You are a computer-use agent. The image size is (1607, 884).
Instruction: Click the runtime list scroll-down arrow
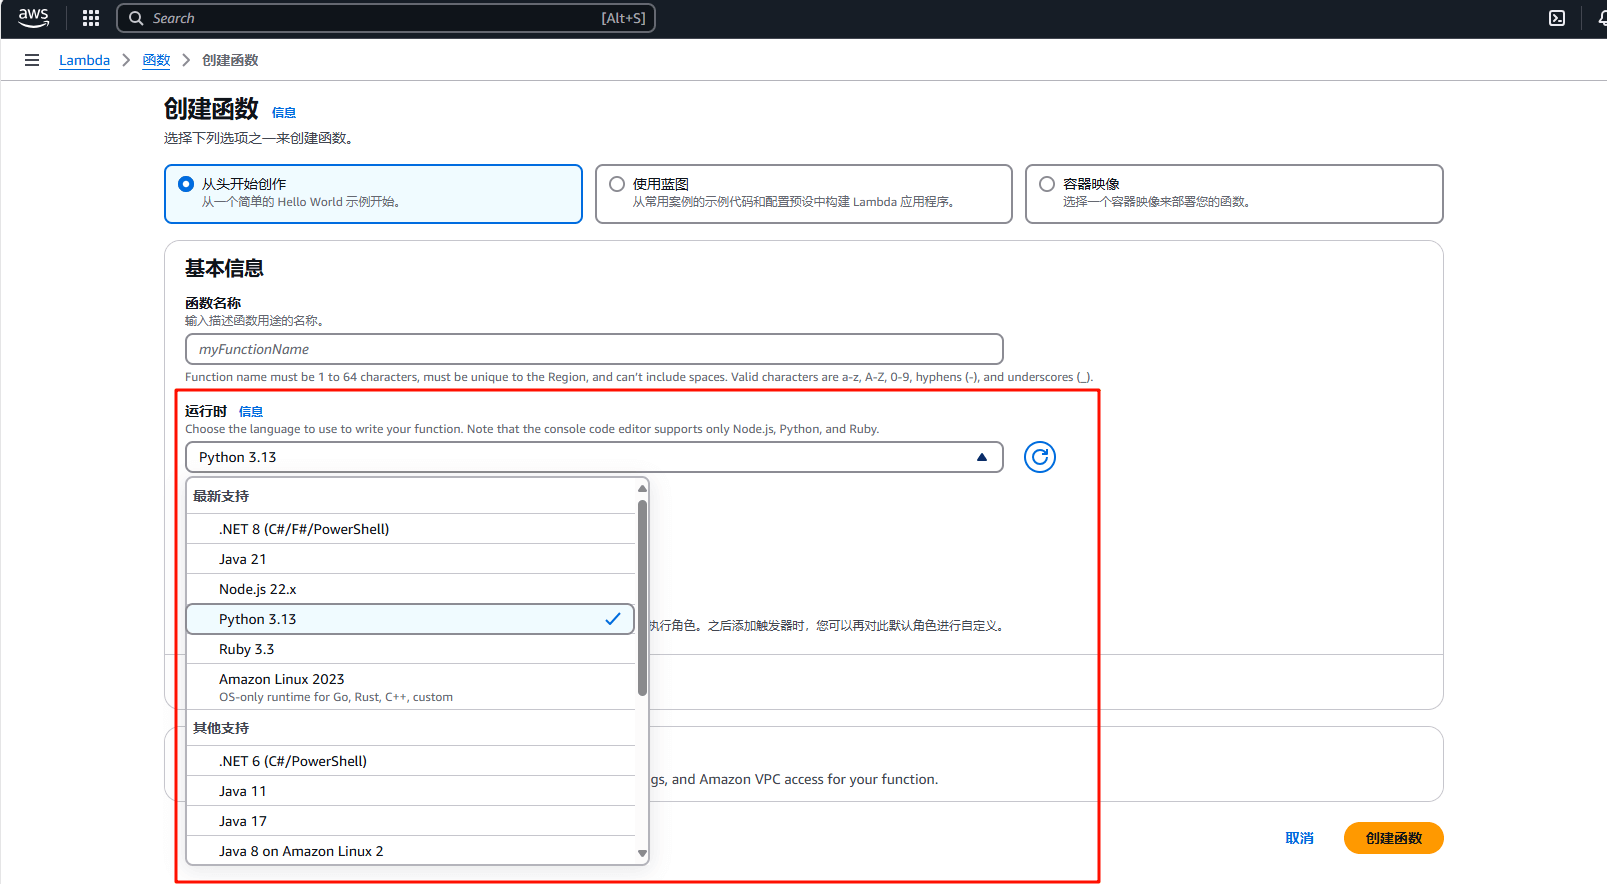[642, 854]
